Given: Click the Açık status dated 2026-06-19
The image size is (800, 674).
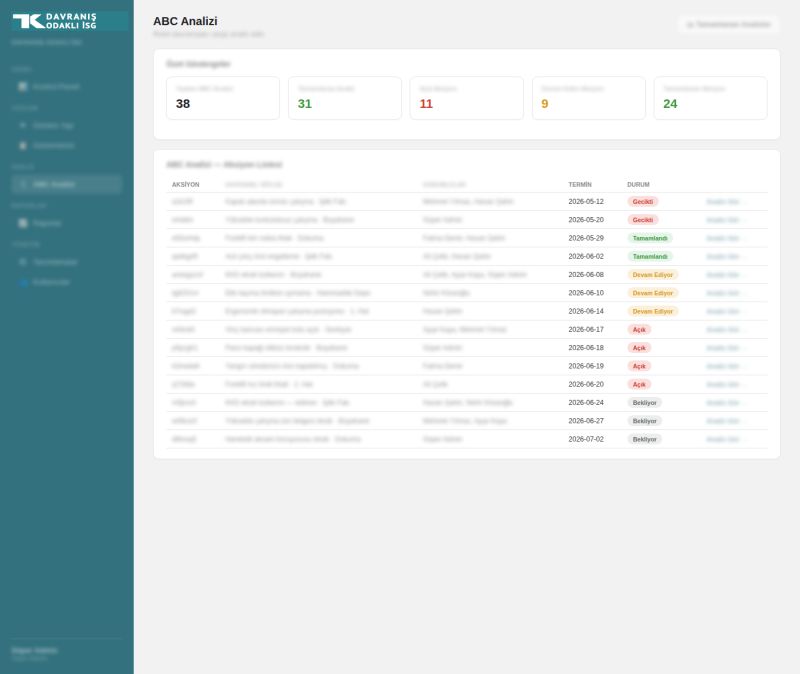Looking at the screenshot, I should [639, 366].
